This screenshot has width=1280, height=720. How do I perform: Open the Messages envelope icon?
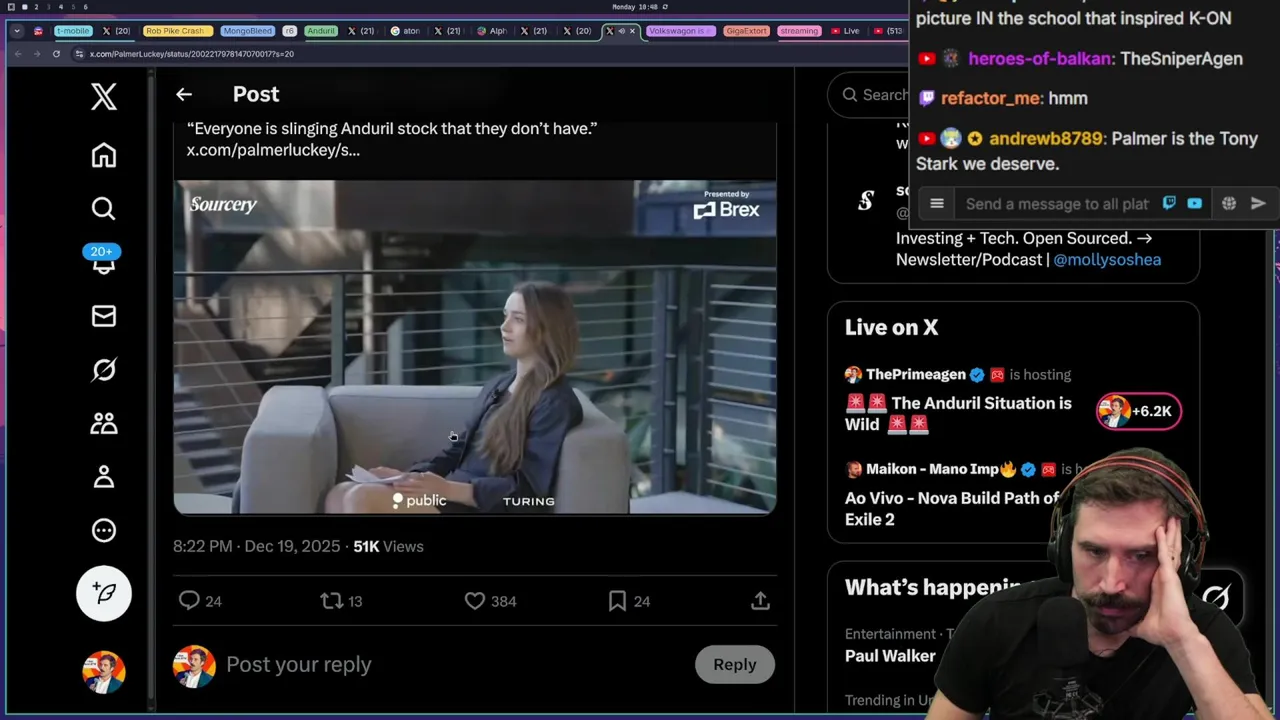[x=104, y=316]
